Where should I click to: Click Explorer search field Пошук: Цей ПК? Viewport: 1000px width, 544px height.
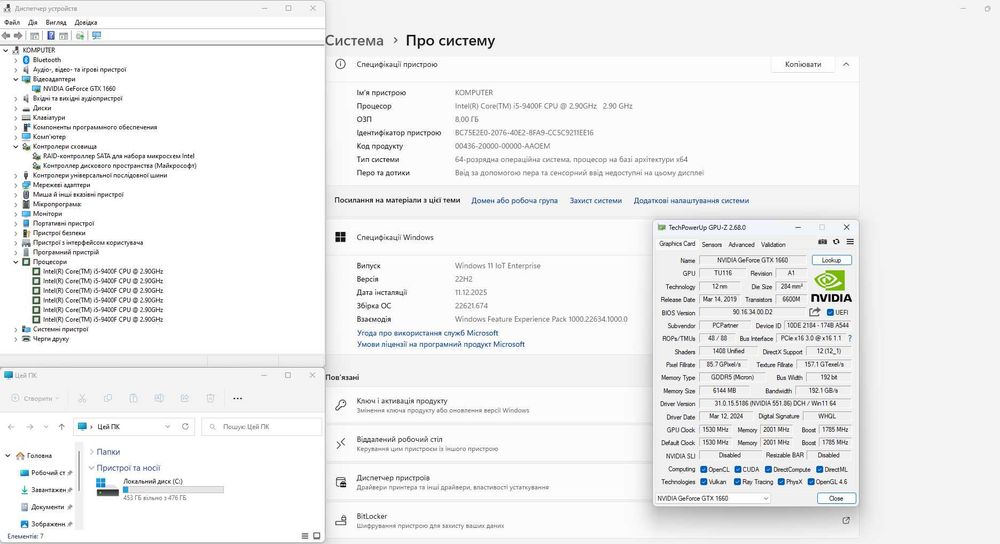262,427
